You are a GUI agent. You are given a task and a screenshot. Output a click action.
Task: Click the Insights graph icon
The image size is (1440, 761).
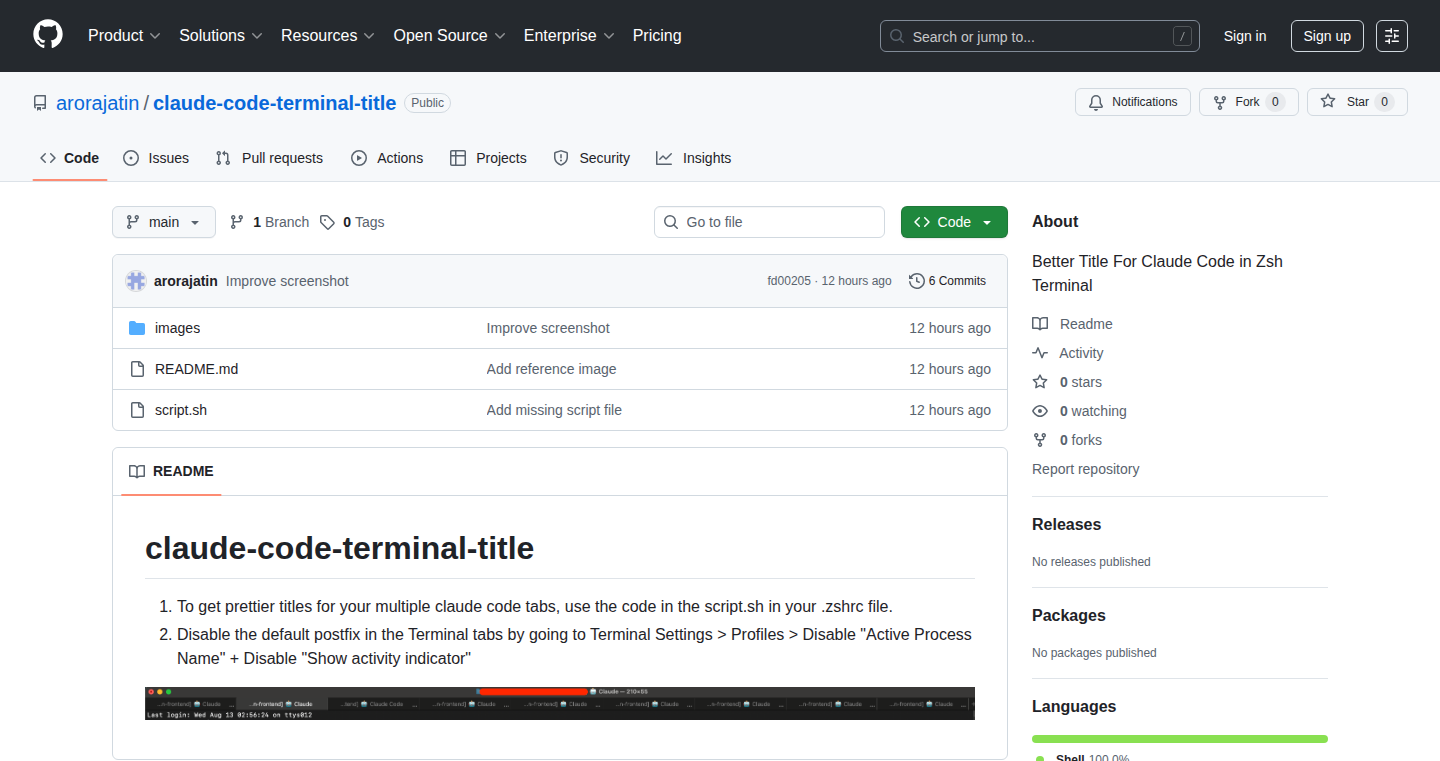pyautogui.click(x=664, y=158)
